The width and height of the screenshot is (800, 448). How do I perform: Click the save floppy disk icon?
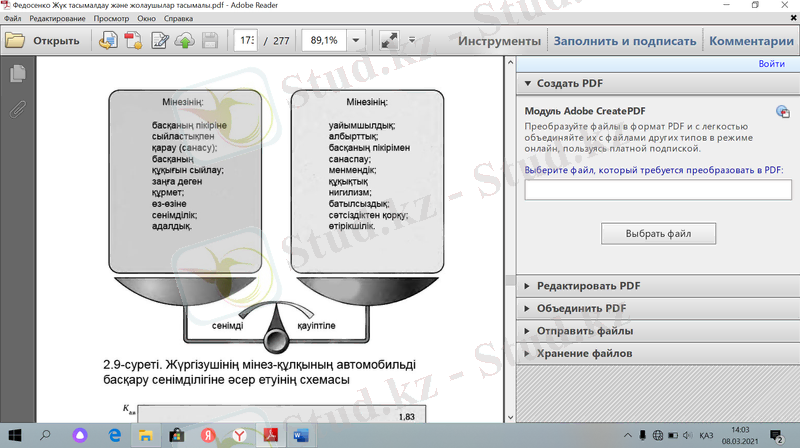tap(210, 41)
